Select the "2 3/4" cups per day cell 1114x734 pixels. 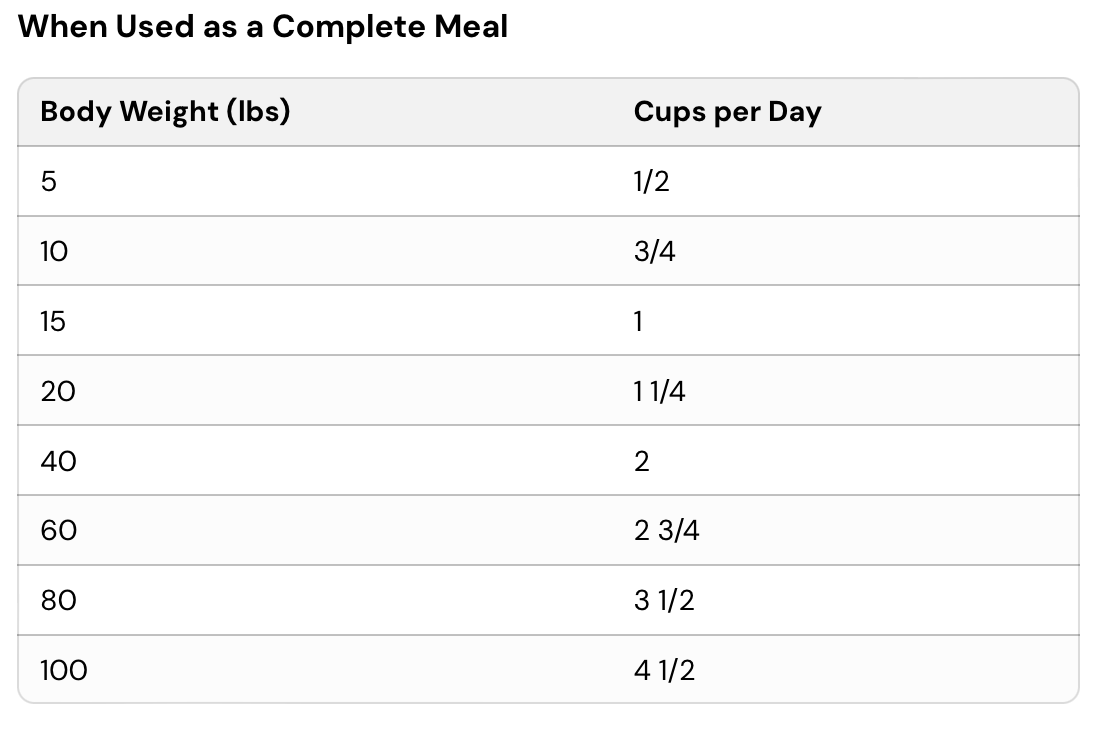(666, 531)
